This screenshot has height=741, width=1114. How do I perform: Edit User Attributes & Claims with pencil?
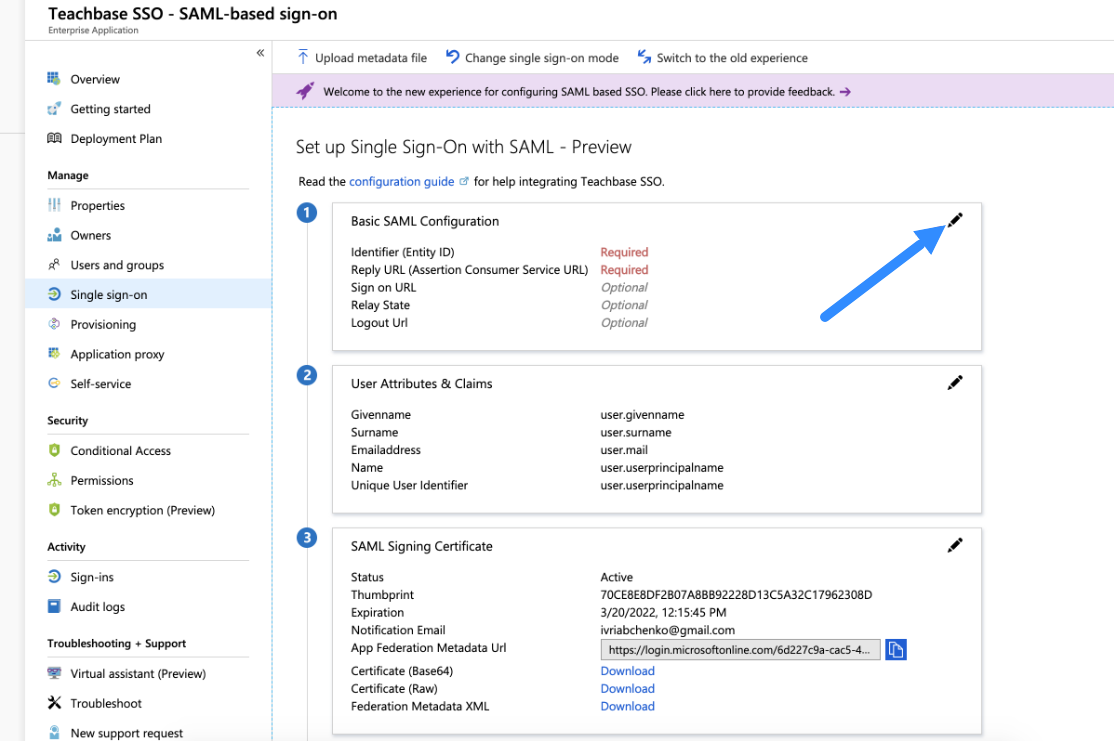point(955,382)
